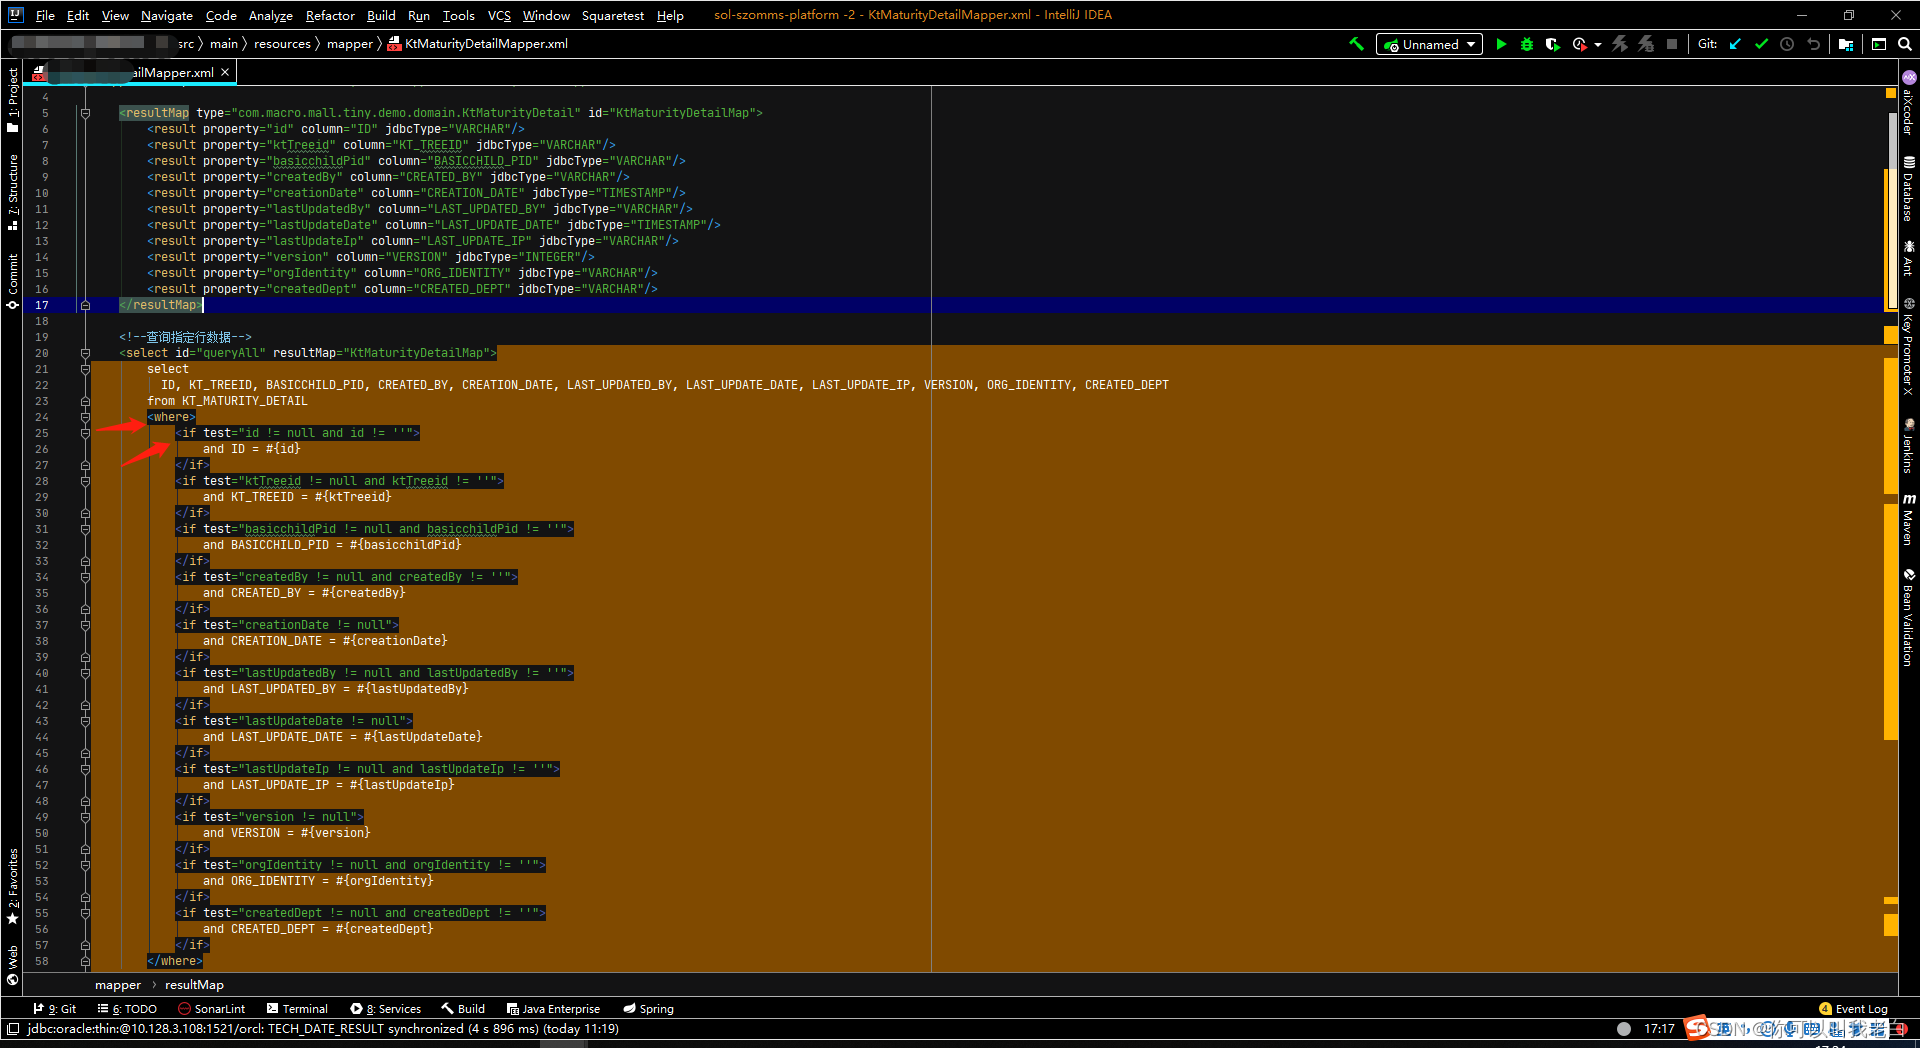Collapse the resultMap fold at line 5
1920x1048 pixels.
tap(85, 113)
